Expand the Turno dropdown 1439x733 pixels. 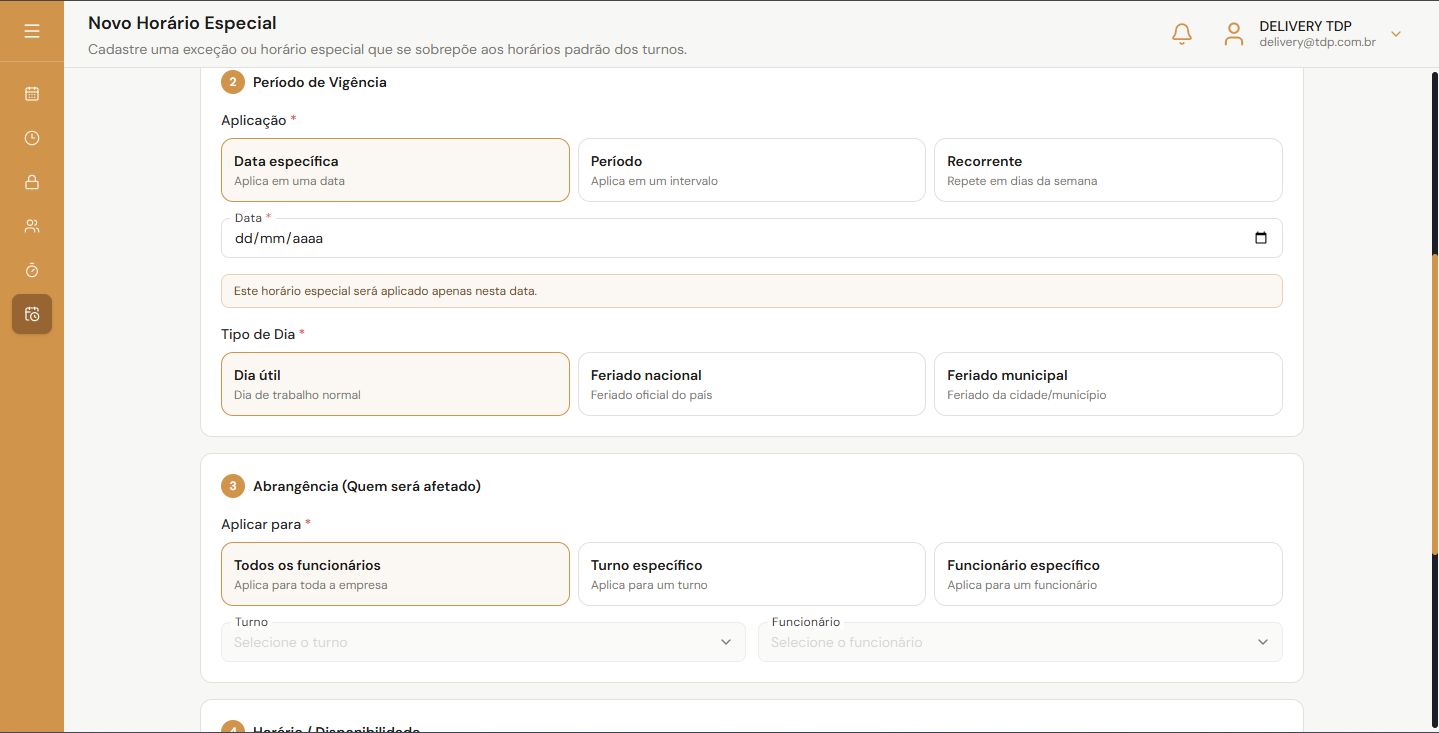pyautogui.click(x=483, y=642)
